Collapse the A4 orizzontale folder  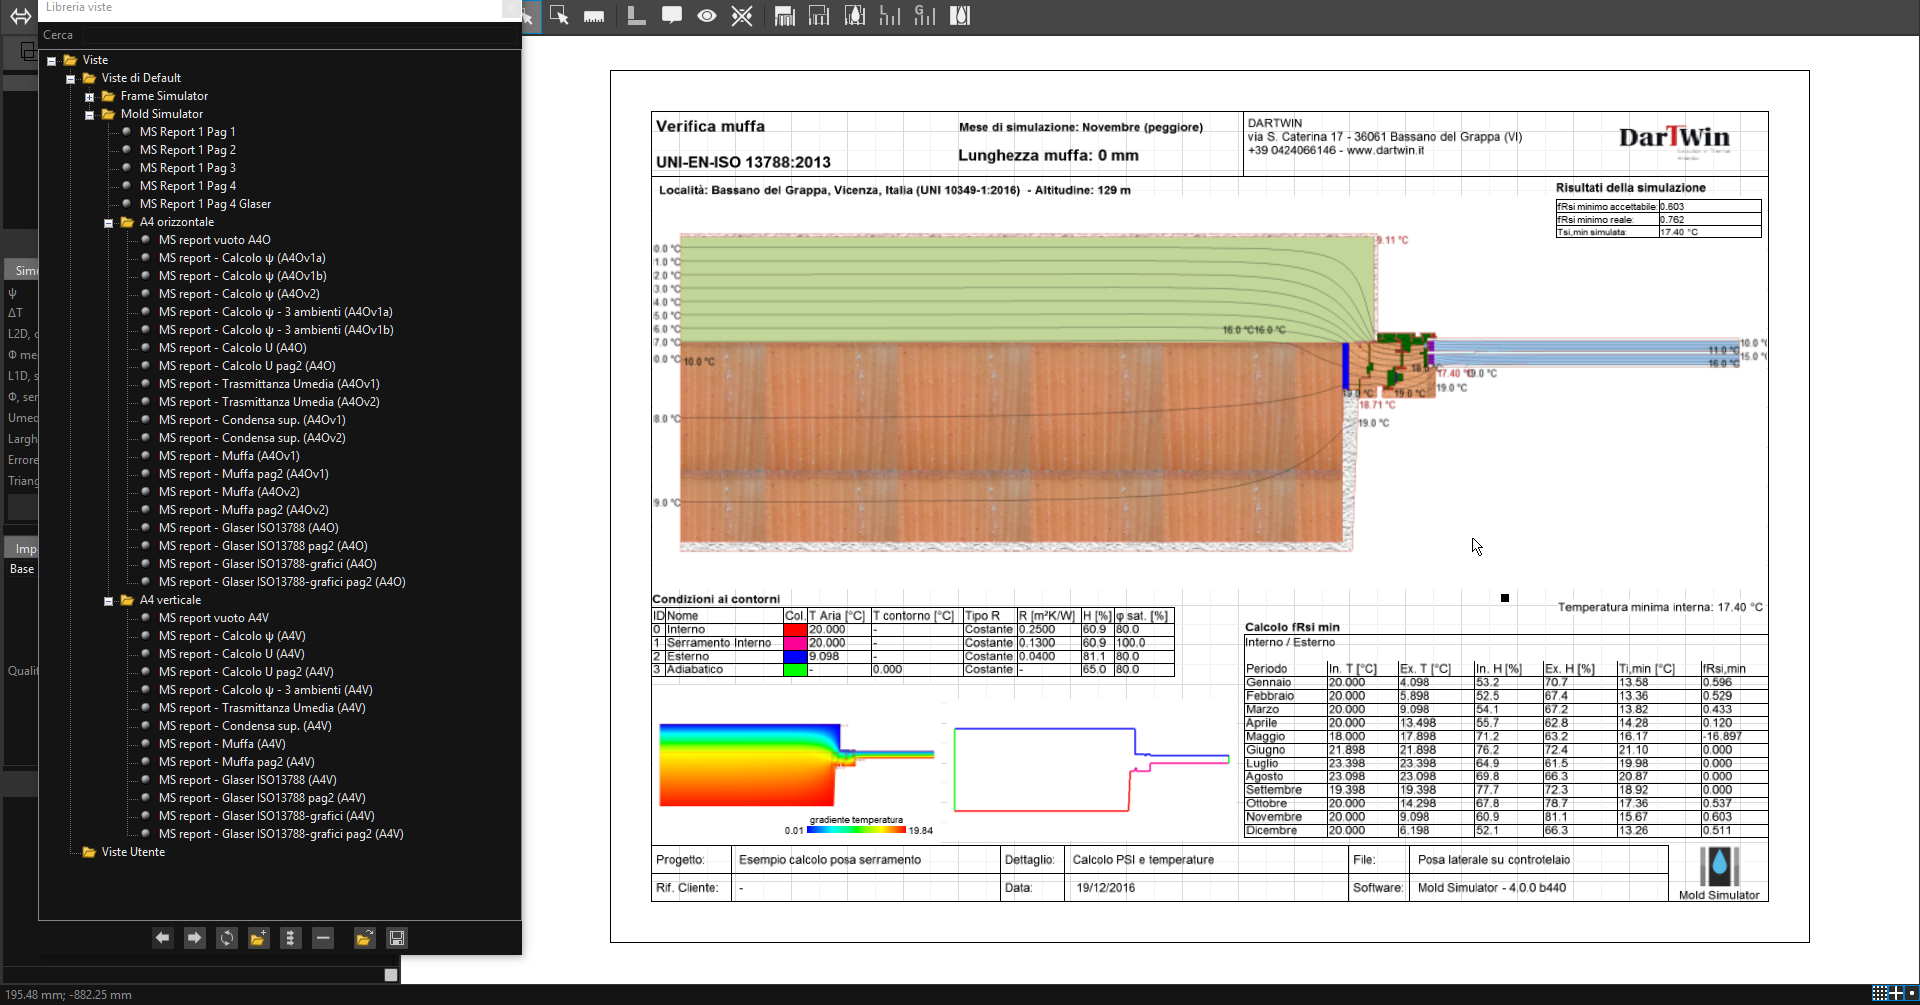coord(109,223)
